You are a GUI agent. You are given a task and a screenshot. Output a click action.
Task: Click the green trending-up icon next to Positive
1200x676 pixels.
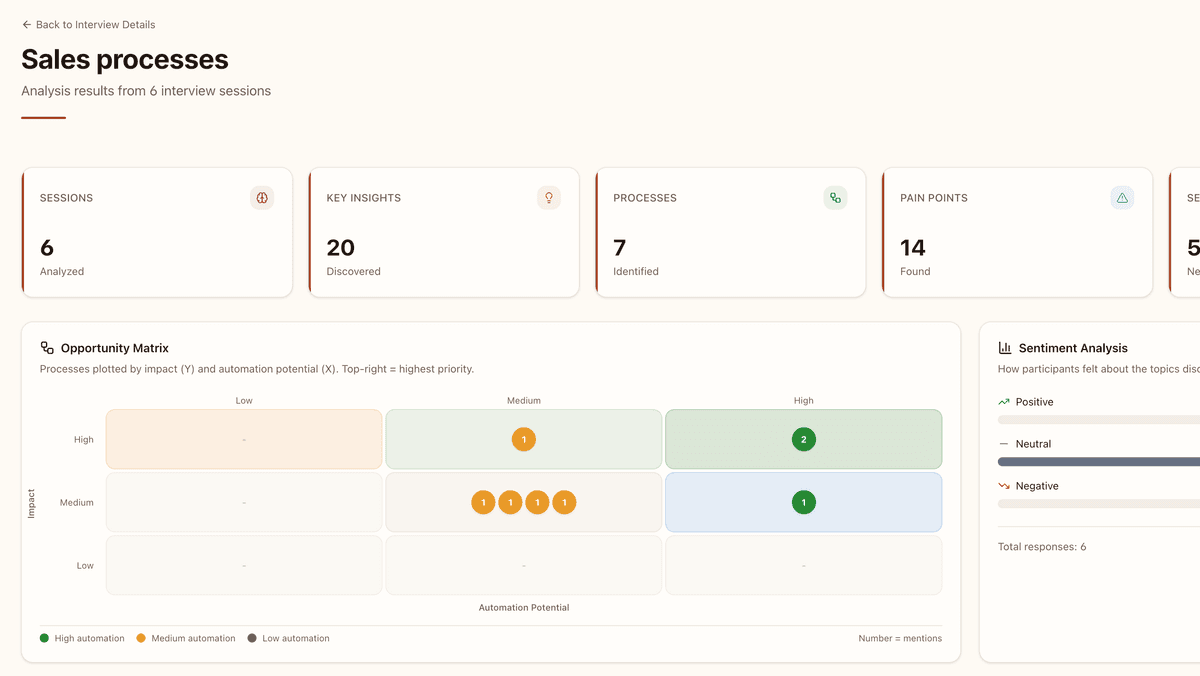[x=1003, y=401]
